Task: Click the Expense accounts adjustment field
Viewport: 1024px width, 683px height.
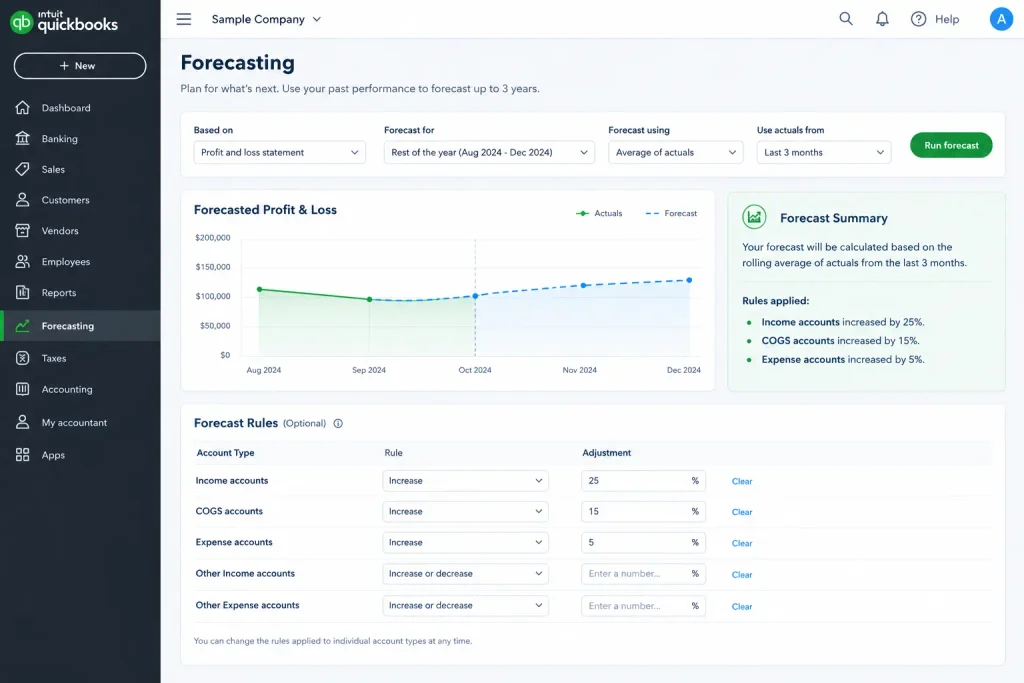Action: (x=643, y=543)
